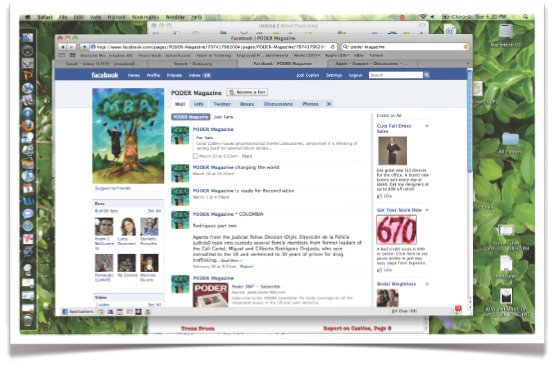Open the Safari menu
Image resolution: width=555 pixels, height=366 pixels.
45,17
